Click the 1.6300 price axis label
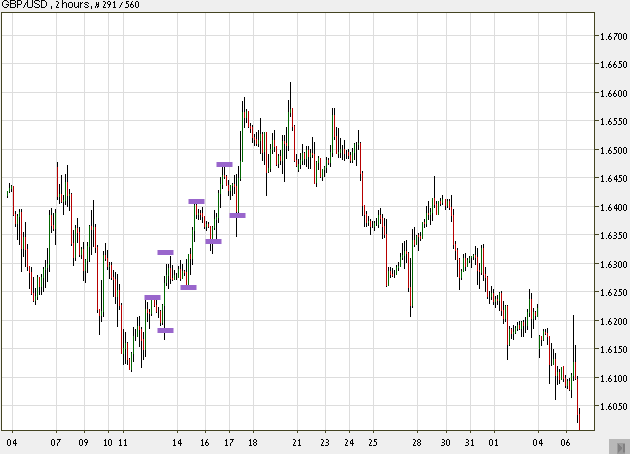 614,264
